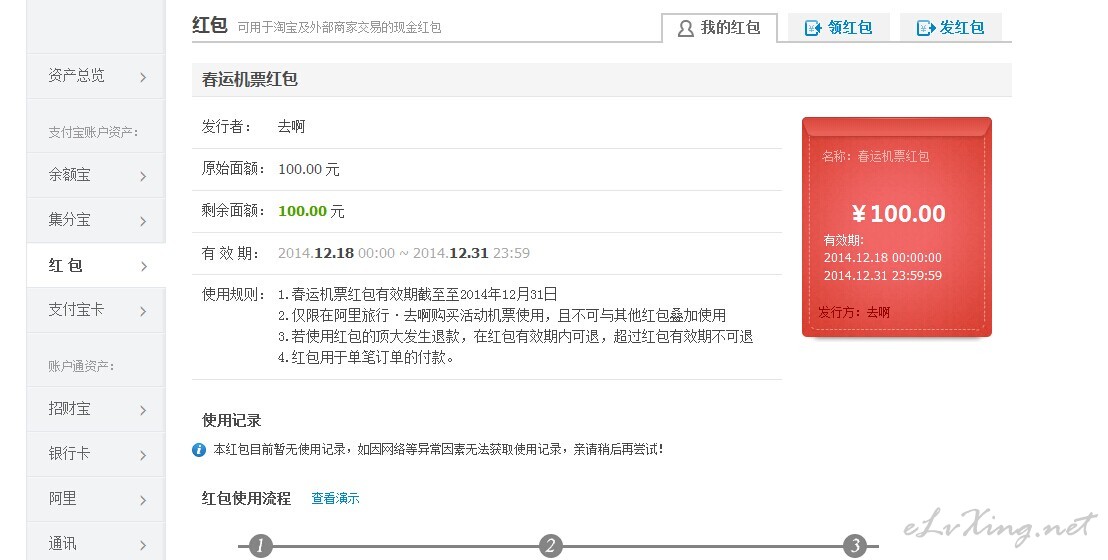Click the 查看演示 link
This screenshot has width=1108, height=560.
tap(335, 498)
